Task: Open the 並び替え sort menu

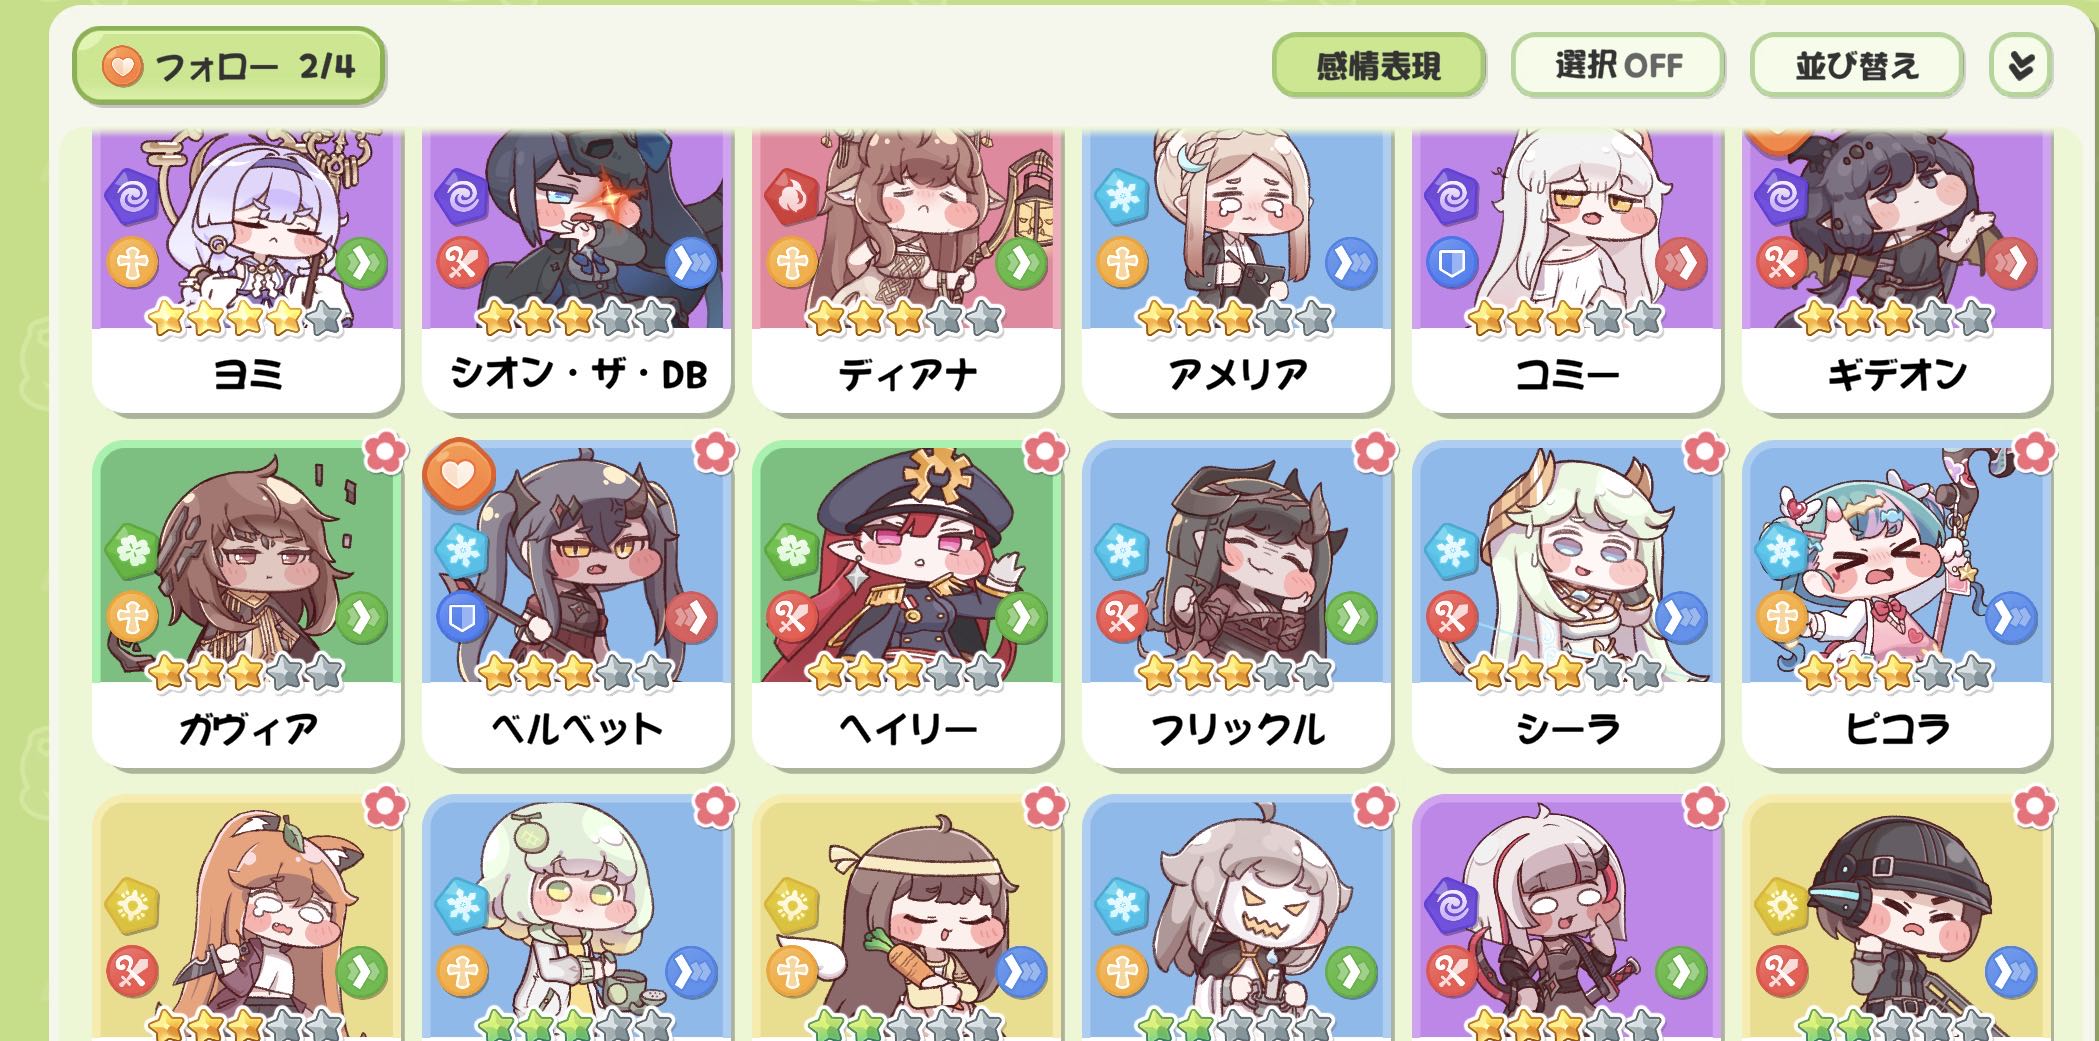Action: pyautogui.click(x=1857, y=66)
